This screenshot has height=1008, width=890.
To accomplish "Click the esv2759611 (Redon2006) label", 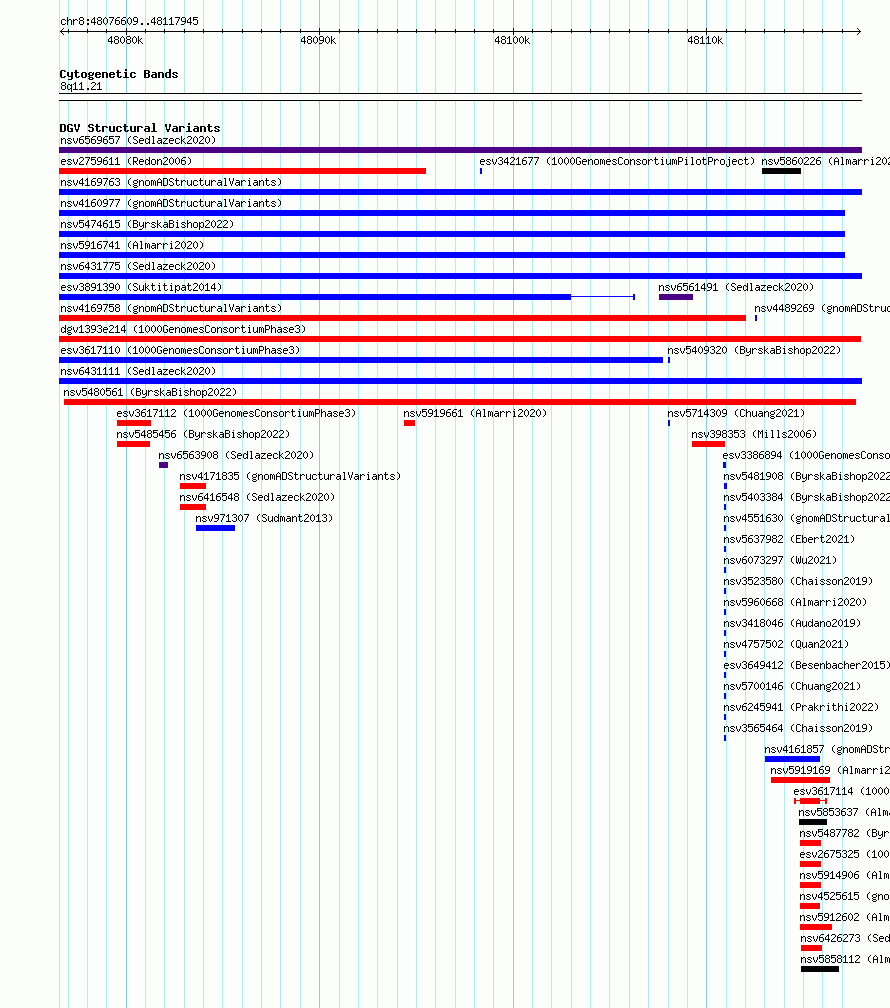I will [x=126, y=161].
